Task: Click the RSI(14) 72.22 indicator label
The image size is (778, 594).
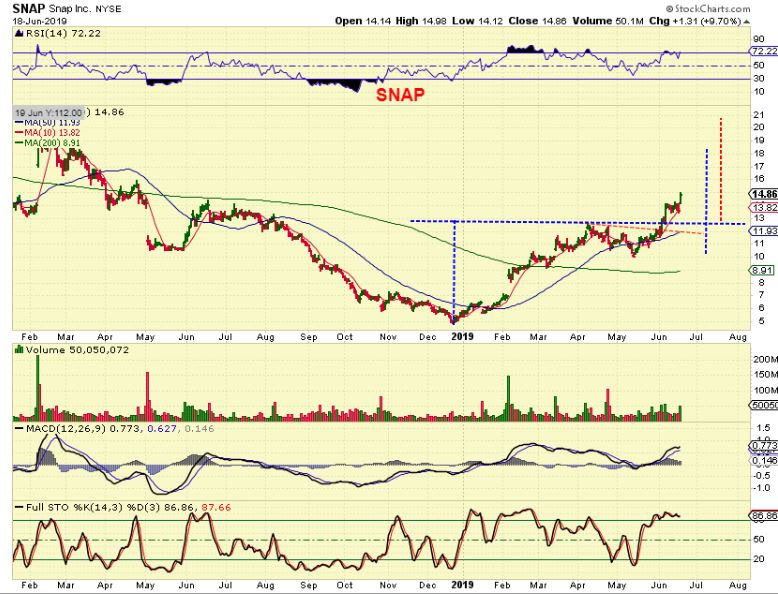Action: 63,33
